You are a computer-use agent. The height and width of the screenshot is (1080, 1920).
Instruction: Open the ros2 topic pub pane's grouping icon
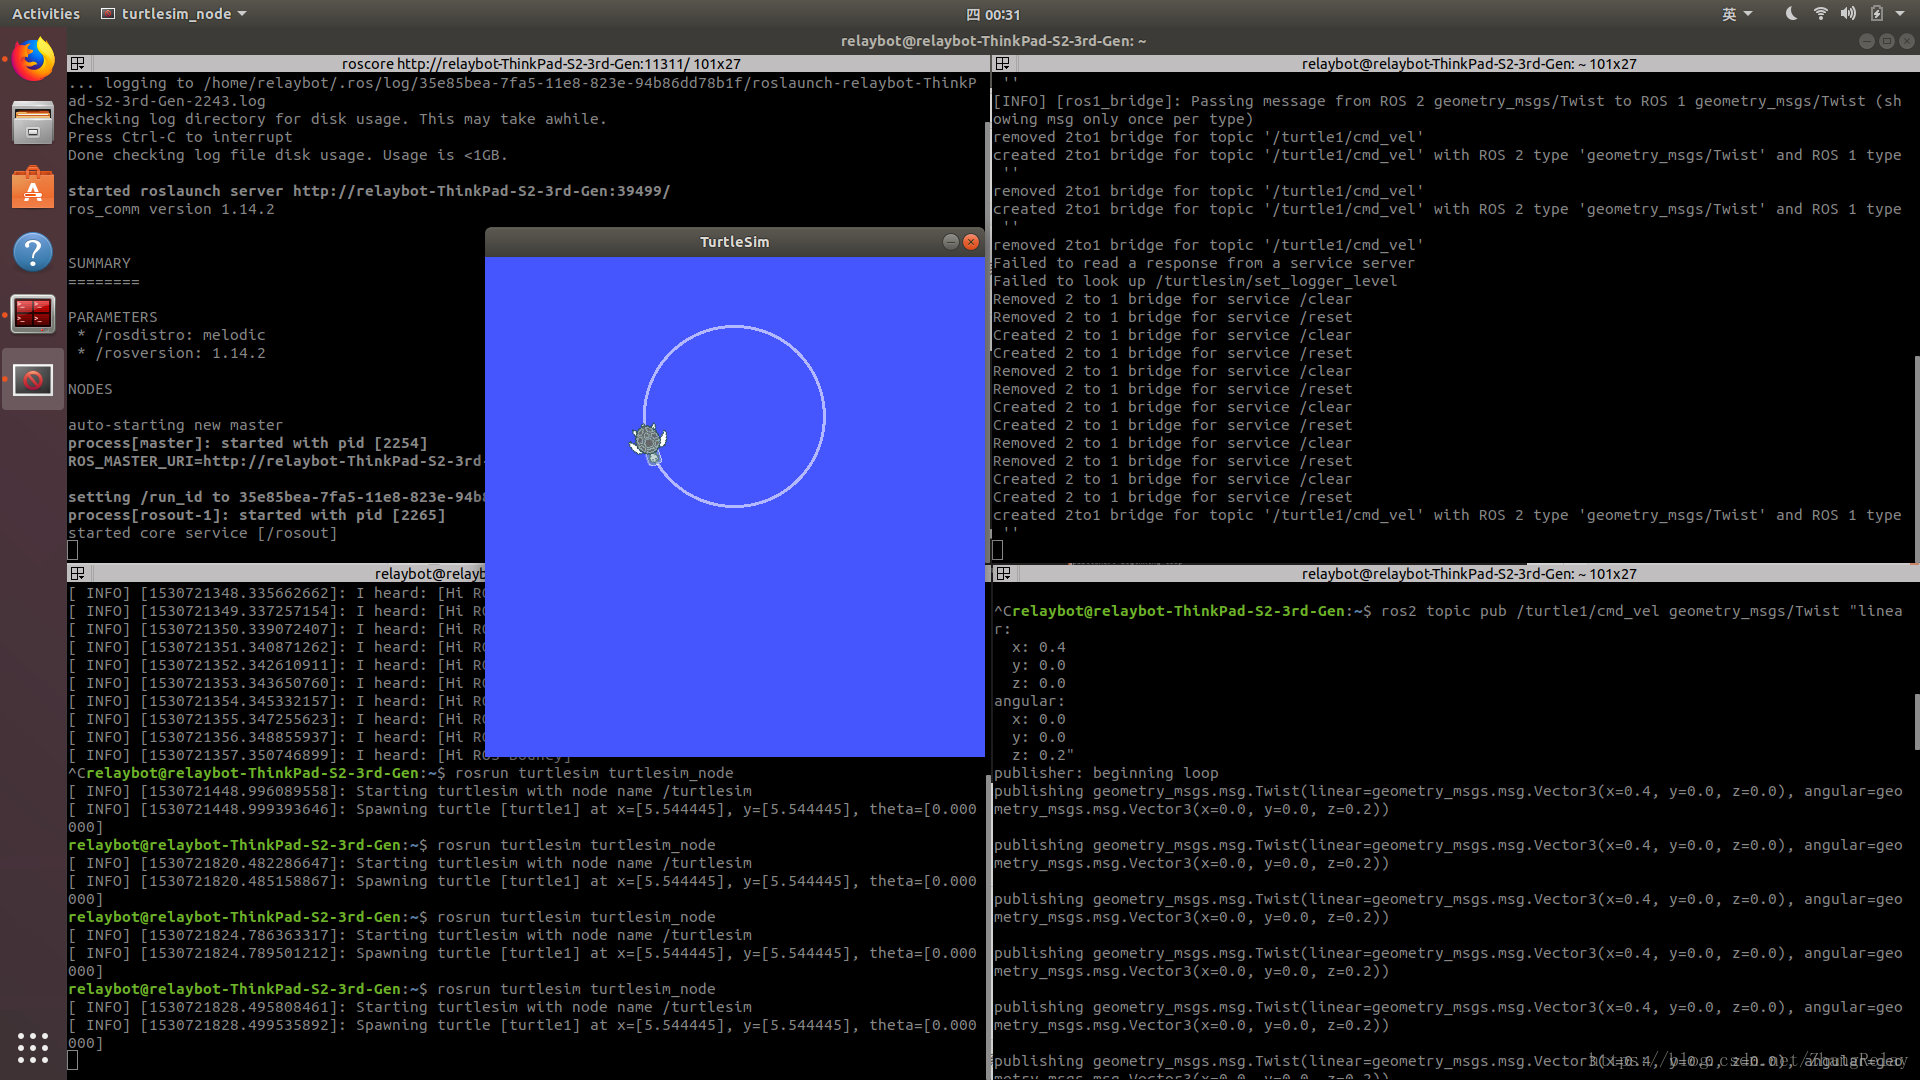pos(1003,574)
